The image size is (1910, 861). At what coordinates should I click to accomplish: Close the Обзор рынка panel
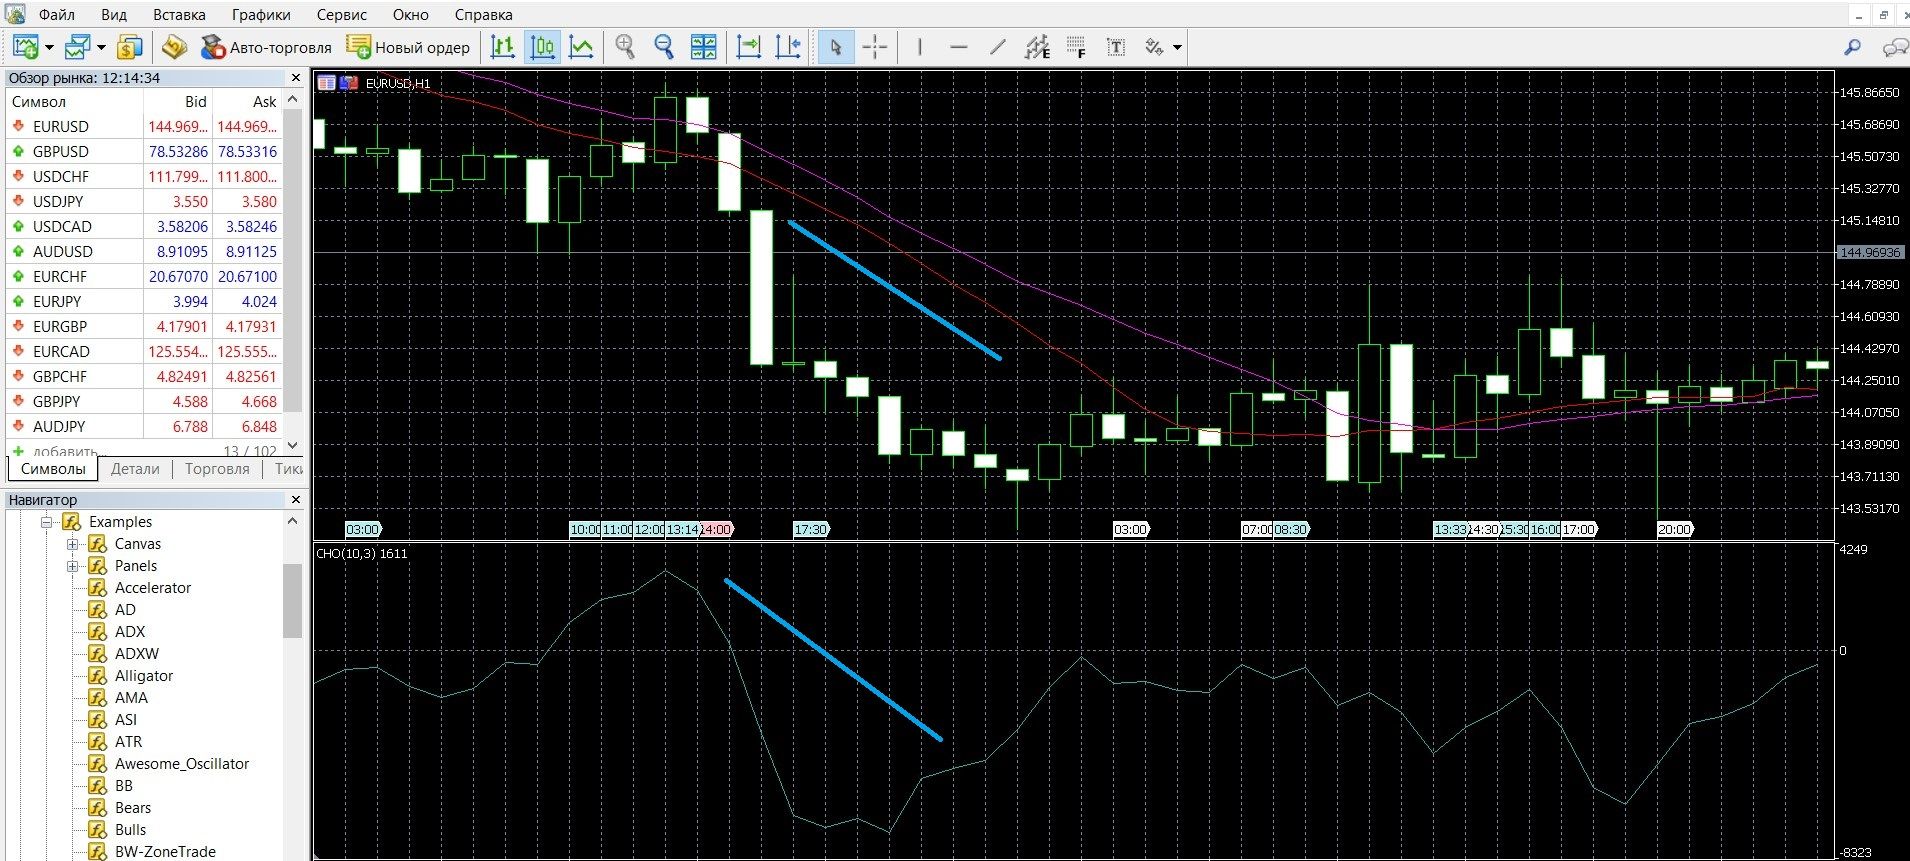[295, 78]
